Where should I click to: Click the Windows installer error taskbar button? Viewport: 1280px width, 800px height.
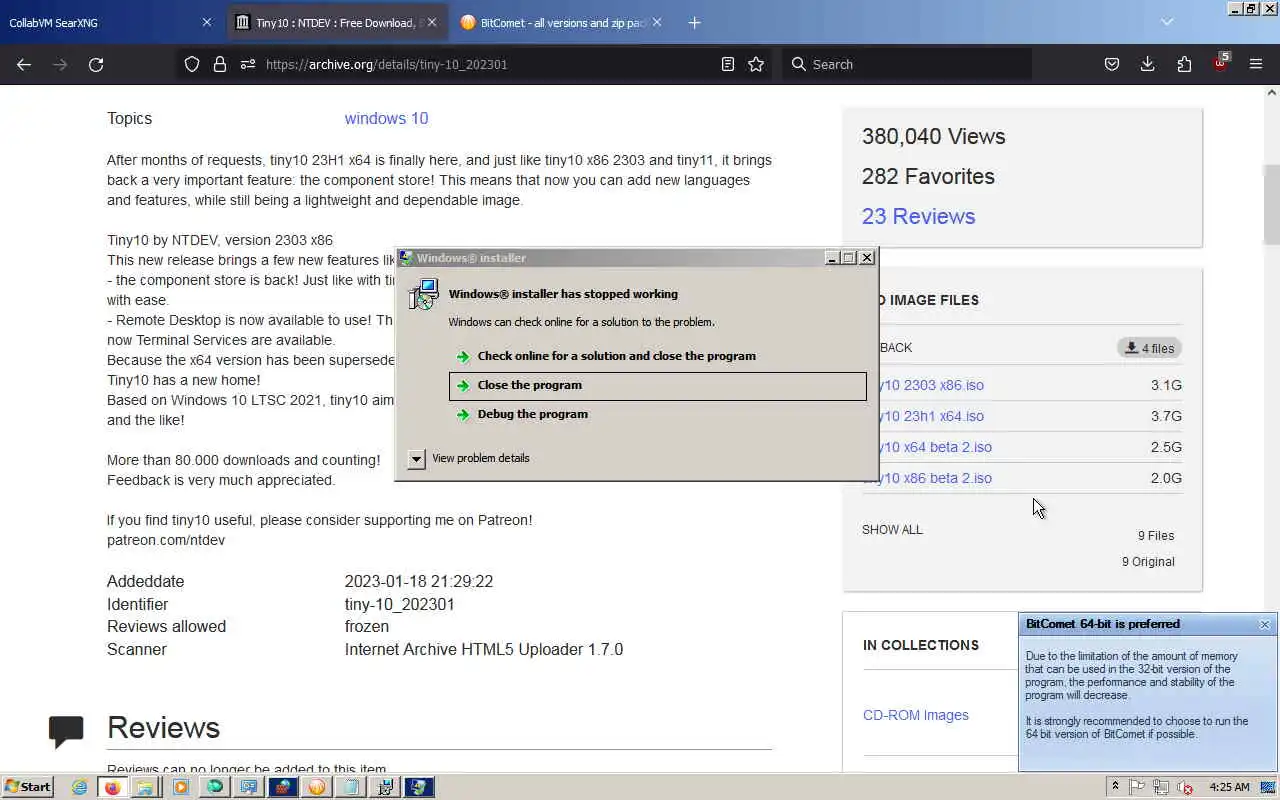click(x=419, y=787)
